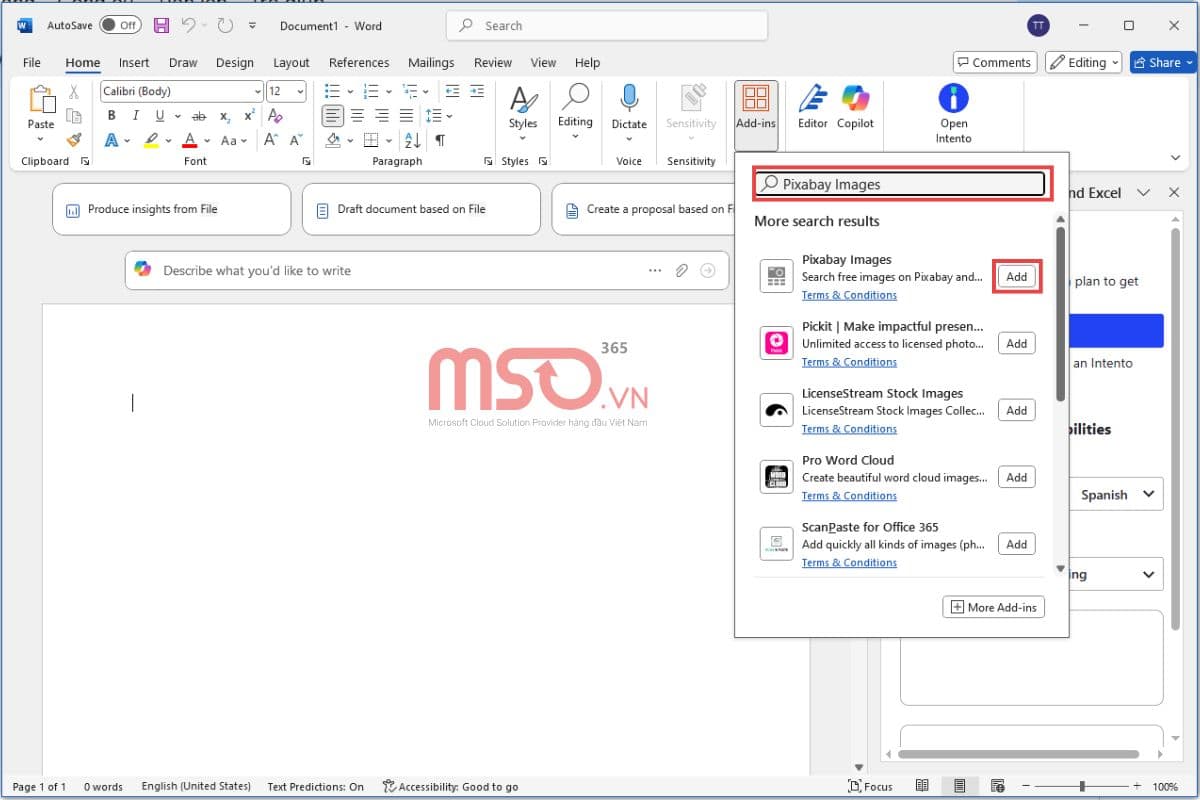Click the Cut scissors icon
This screenshot has height=800, width=1200.
(x=74, y=92)
